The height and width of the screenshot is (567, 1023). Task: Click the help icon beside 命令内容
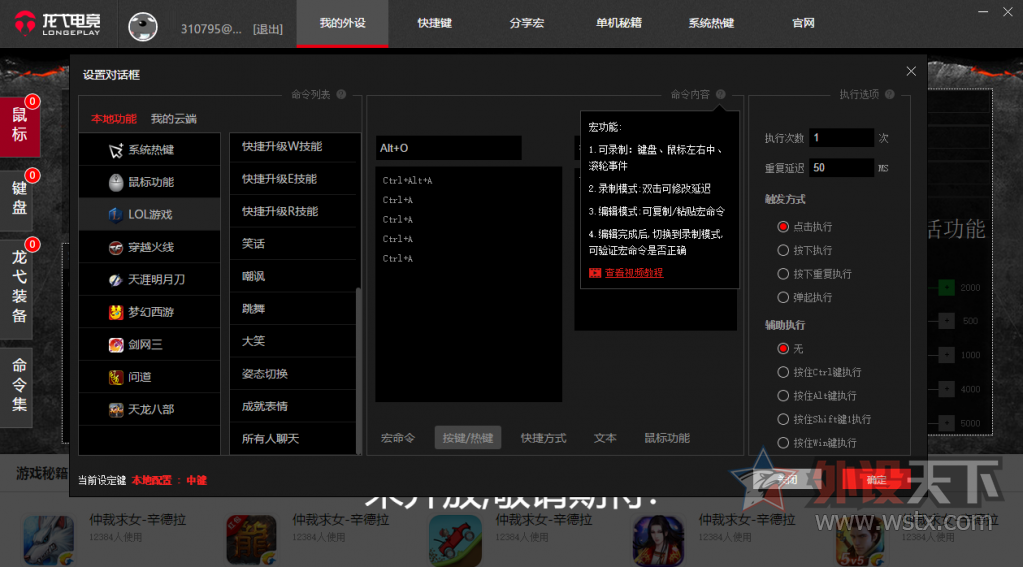coord(721,95)
